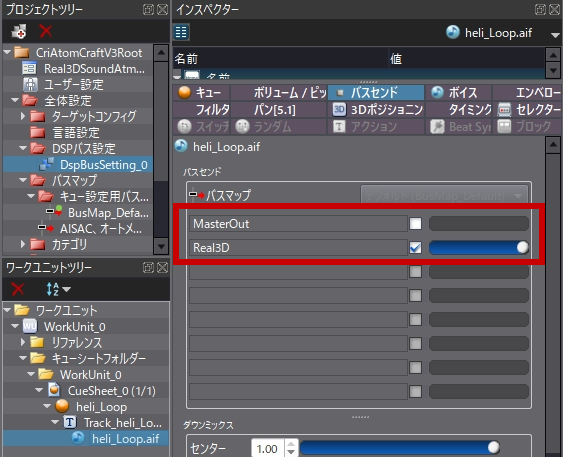Select the ユーザー設定 icon in project tree

click(30, 85)
